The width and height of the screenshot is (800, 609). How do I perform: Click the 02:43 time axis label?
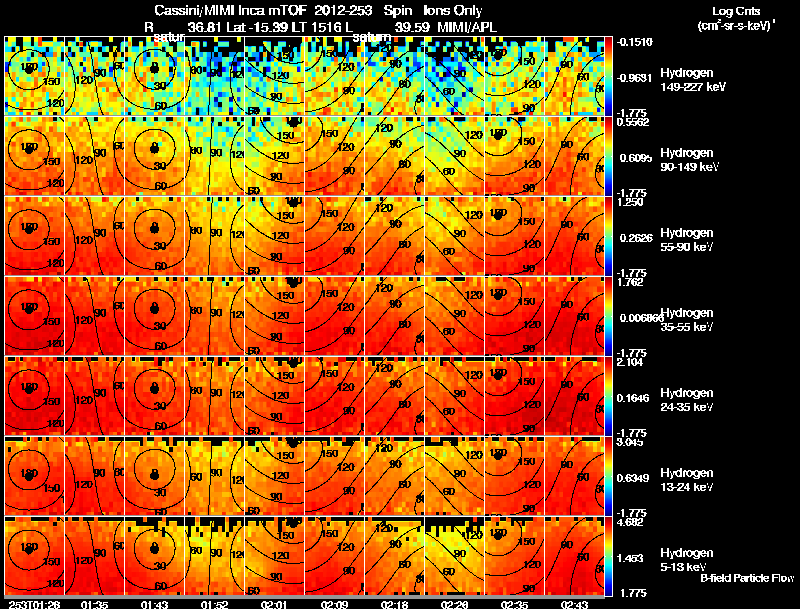click(574, 605)
